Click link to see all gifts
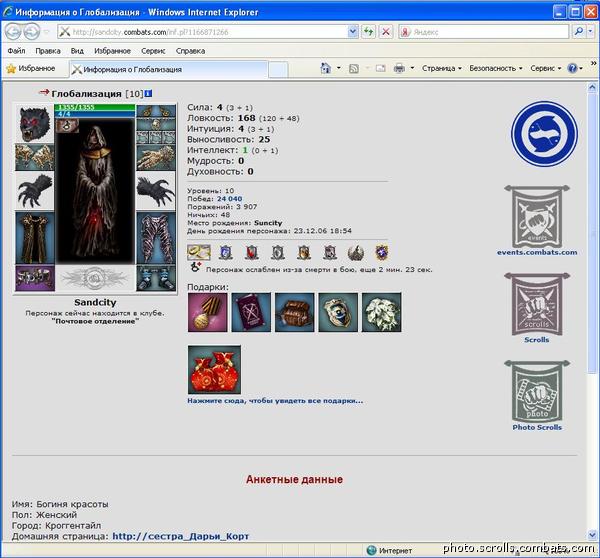Image resolution: width=600 pixels, height=558 pixels. coord(275,400)
